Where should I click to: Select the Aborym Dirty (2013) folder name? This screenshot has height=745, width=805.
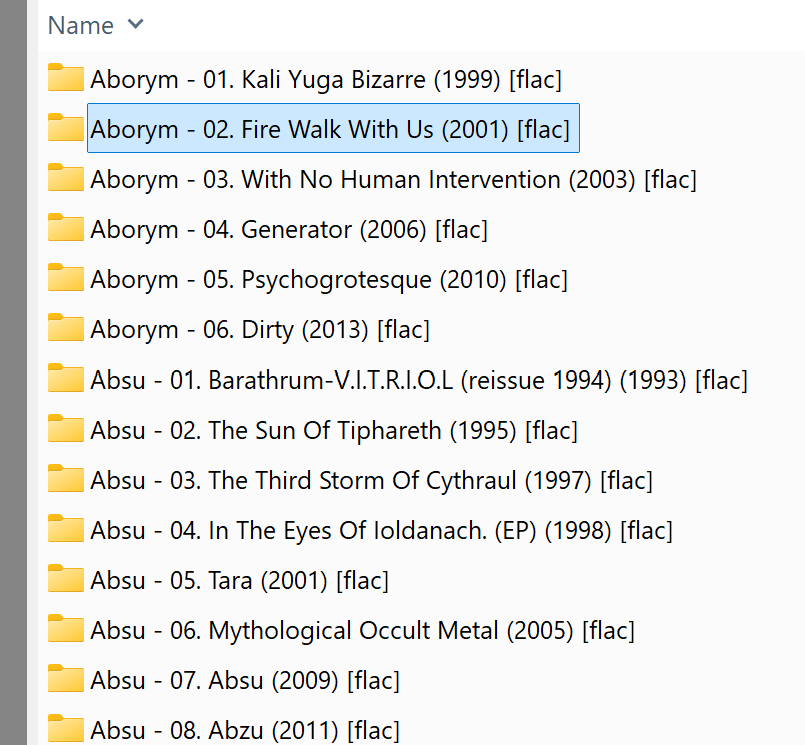259,329
